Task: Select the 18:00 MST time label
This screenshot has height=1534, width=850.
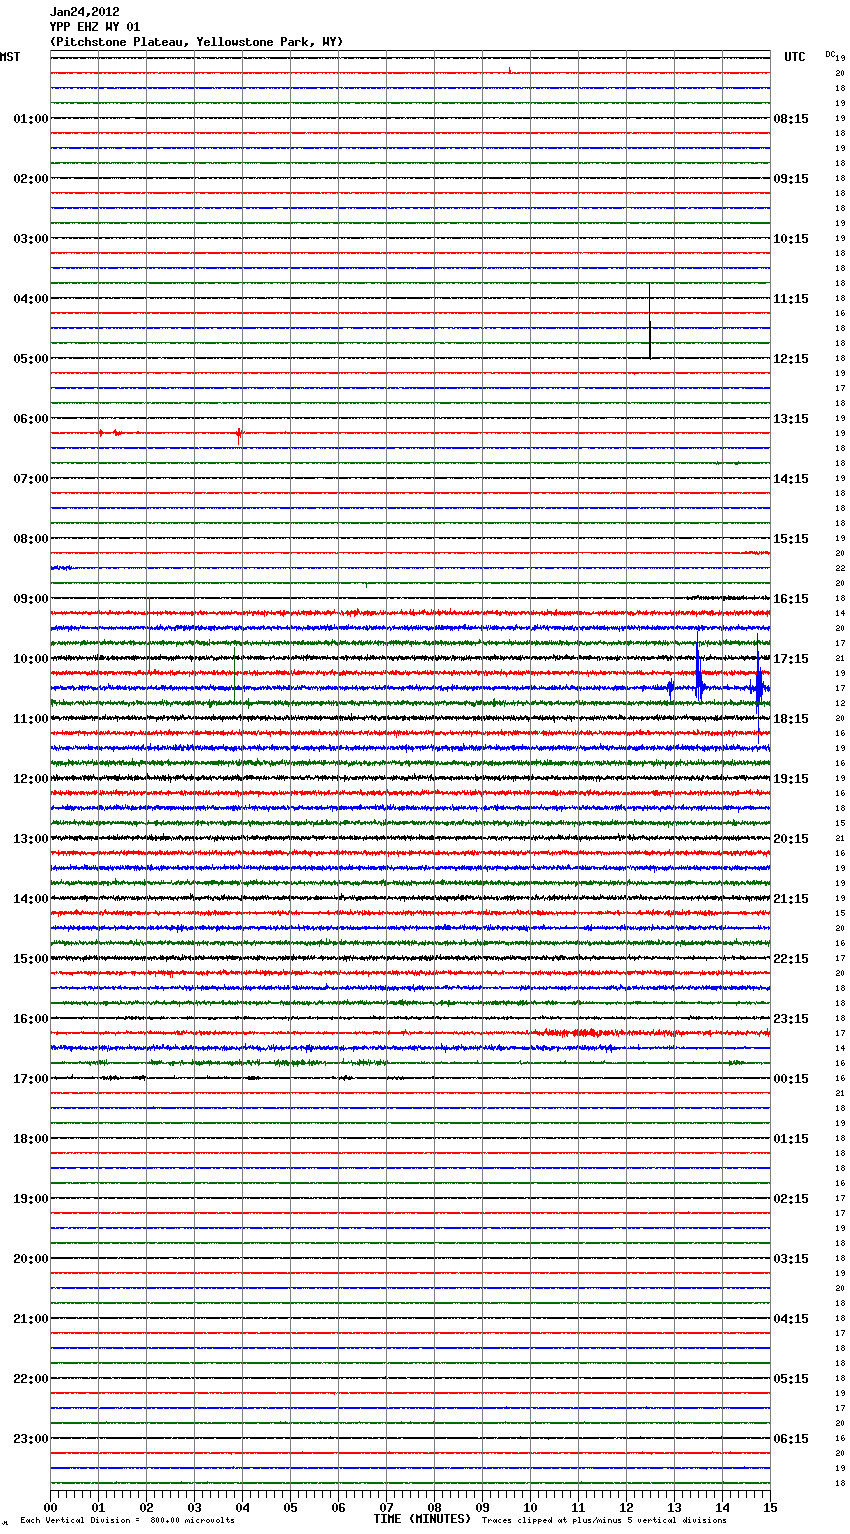Action: click(31, 1139)
